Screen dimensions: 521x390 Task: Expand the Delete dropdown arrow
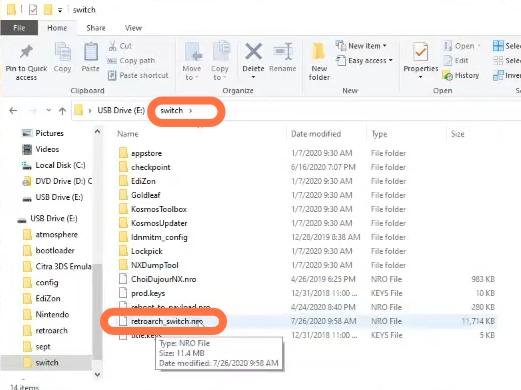pos(253,77)
